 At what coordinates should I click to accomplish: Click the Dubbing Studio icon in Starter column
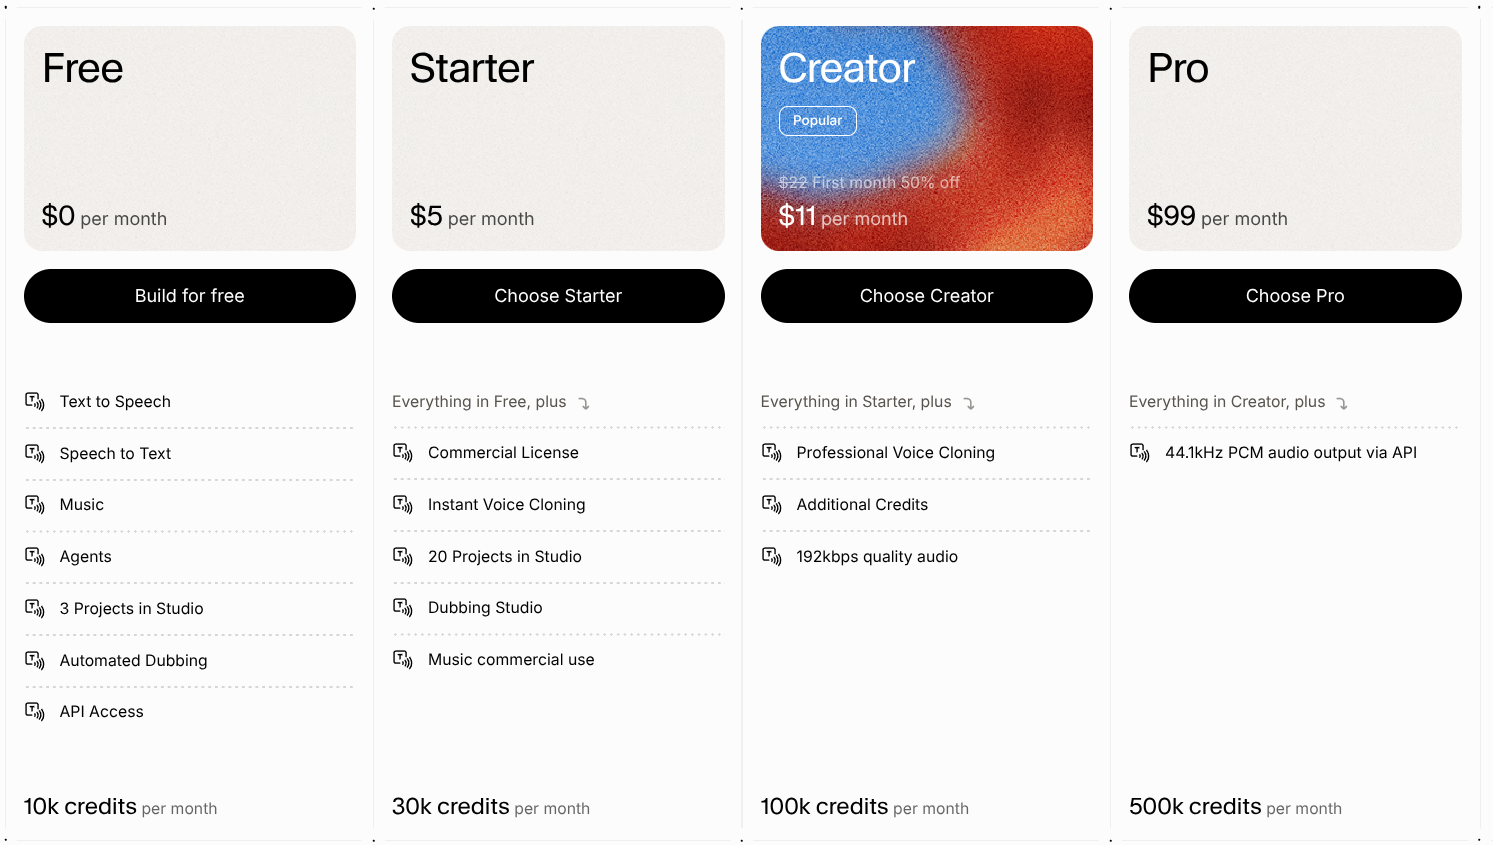tap(402, 607)
